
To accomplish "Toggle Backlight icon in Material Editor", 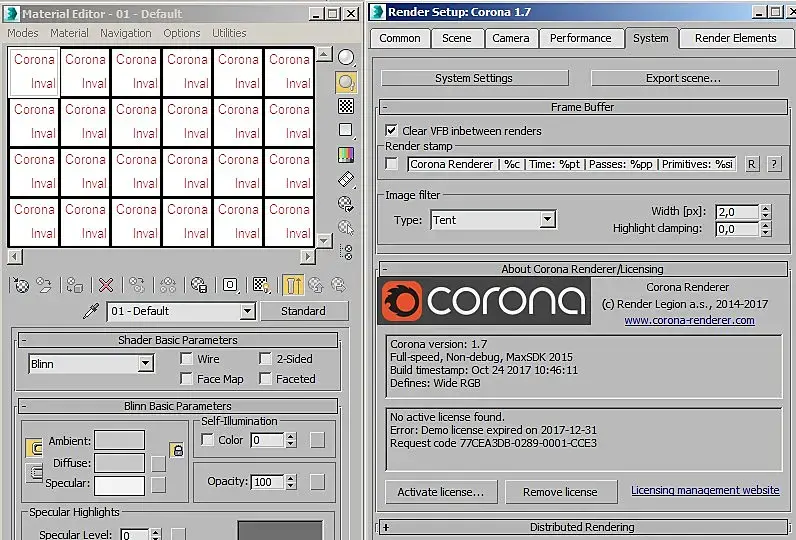I will 346,82.
